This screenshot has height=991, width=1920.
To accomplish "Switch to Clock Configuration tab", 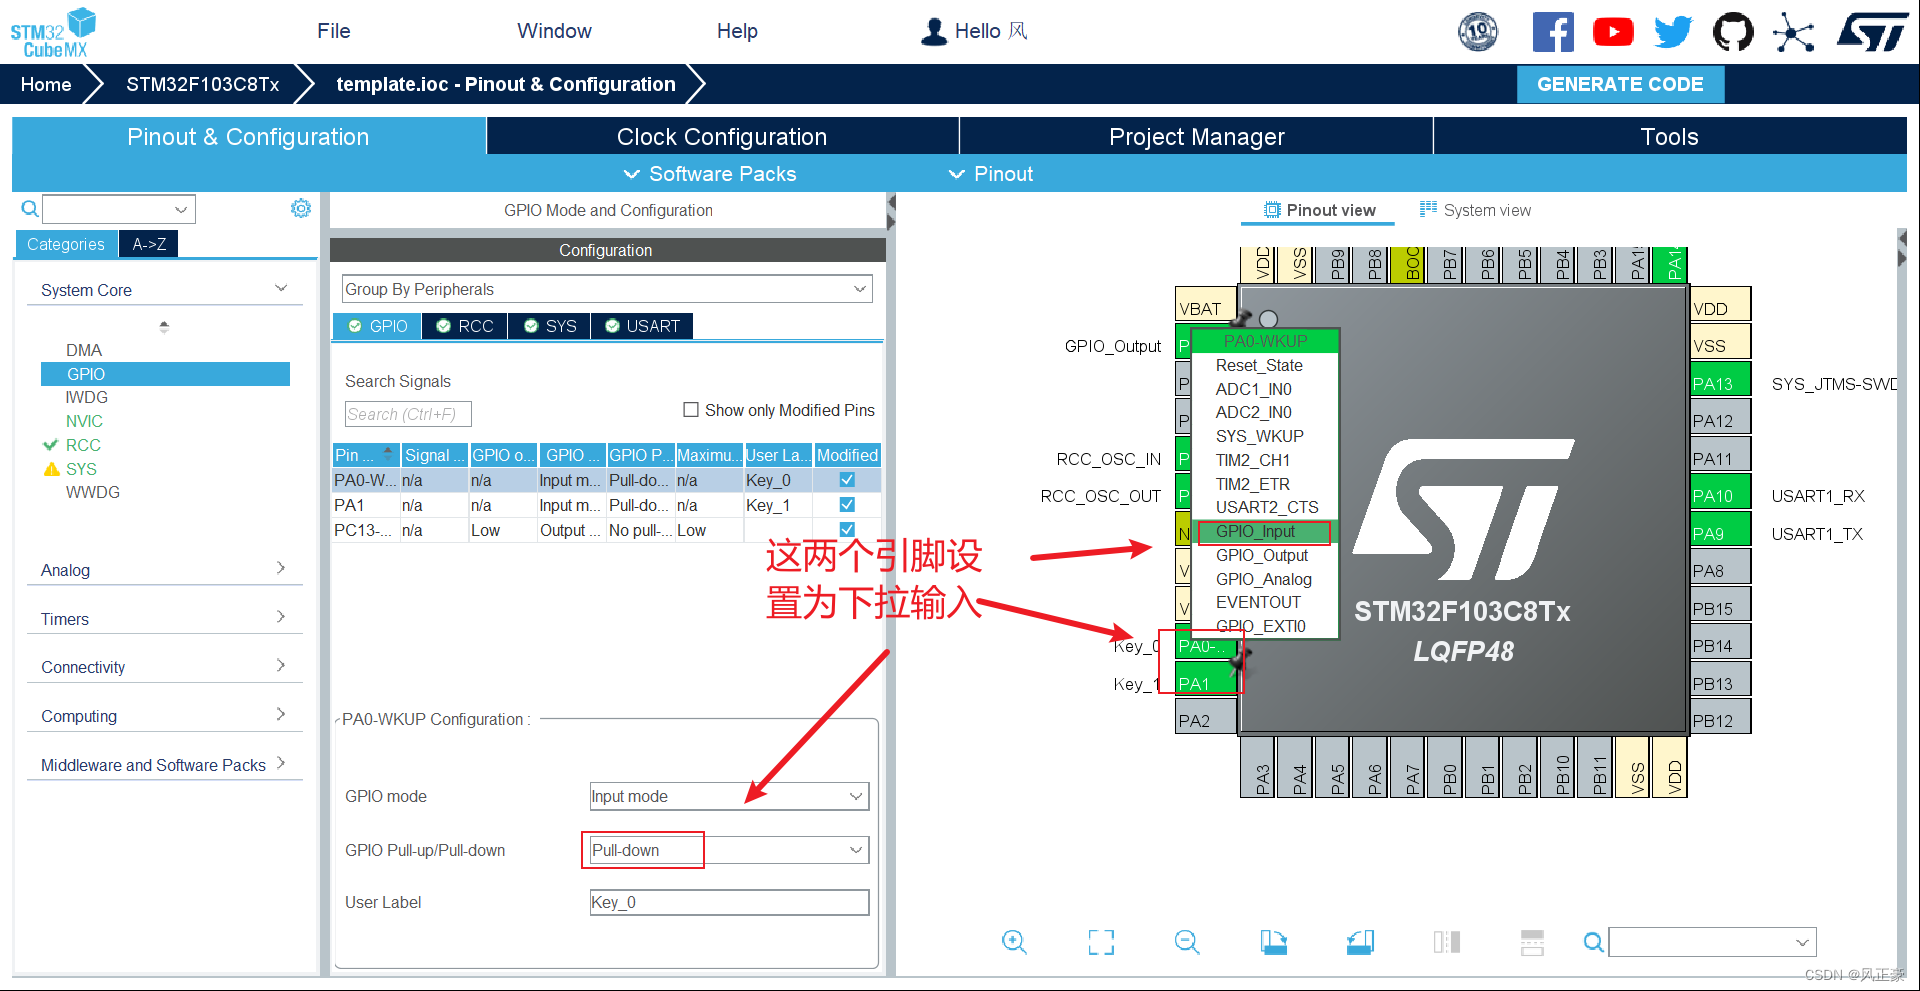I will tap(722, 137).
